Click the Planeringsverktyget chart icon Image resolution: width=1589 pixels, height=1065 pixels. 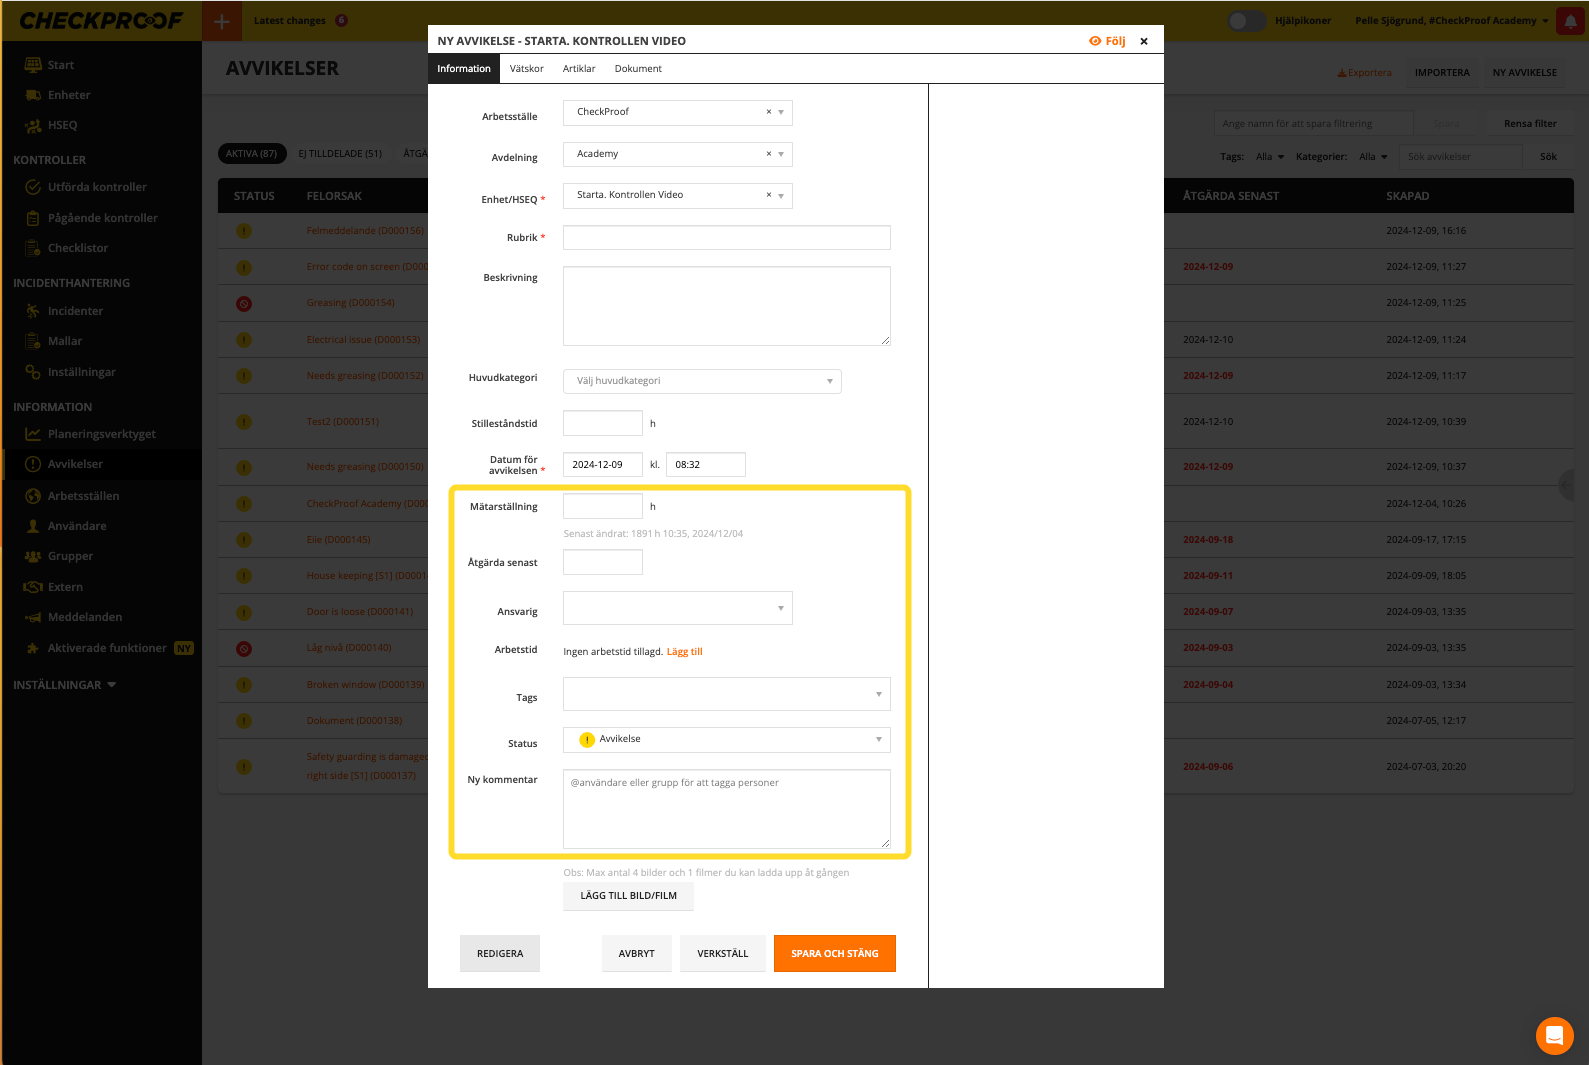point(33,434)
